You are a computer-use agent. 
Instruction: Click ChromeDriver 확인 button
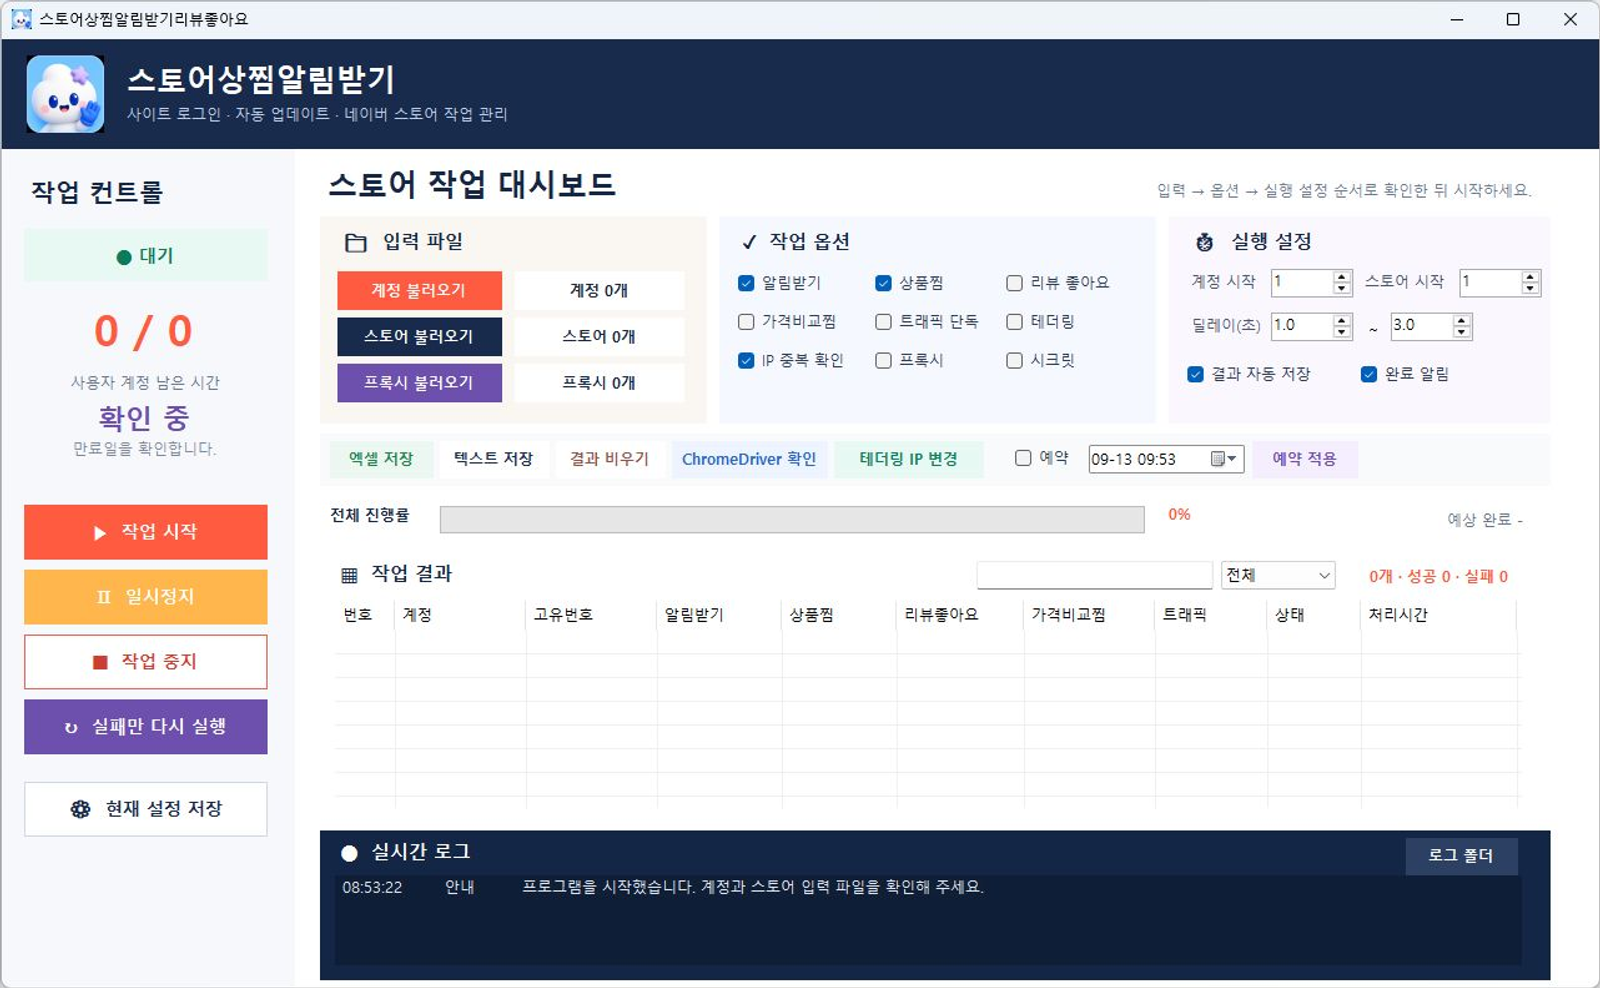point(749,459)
